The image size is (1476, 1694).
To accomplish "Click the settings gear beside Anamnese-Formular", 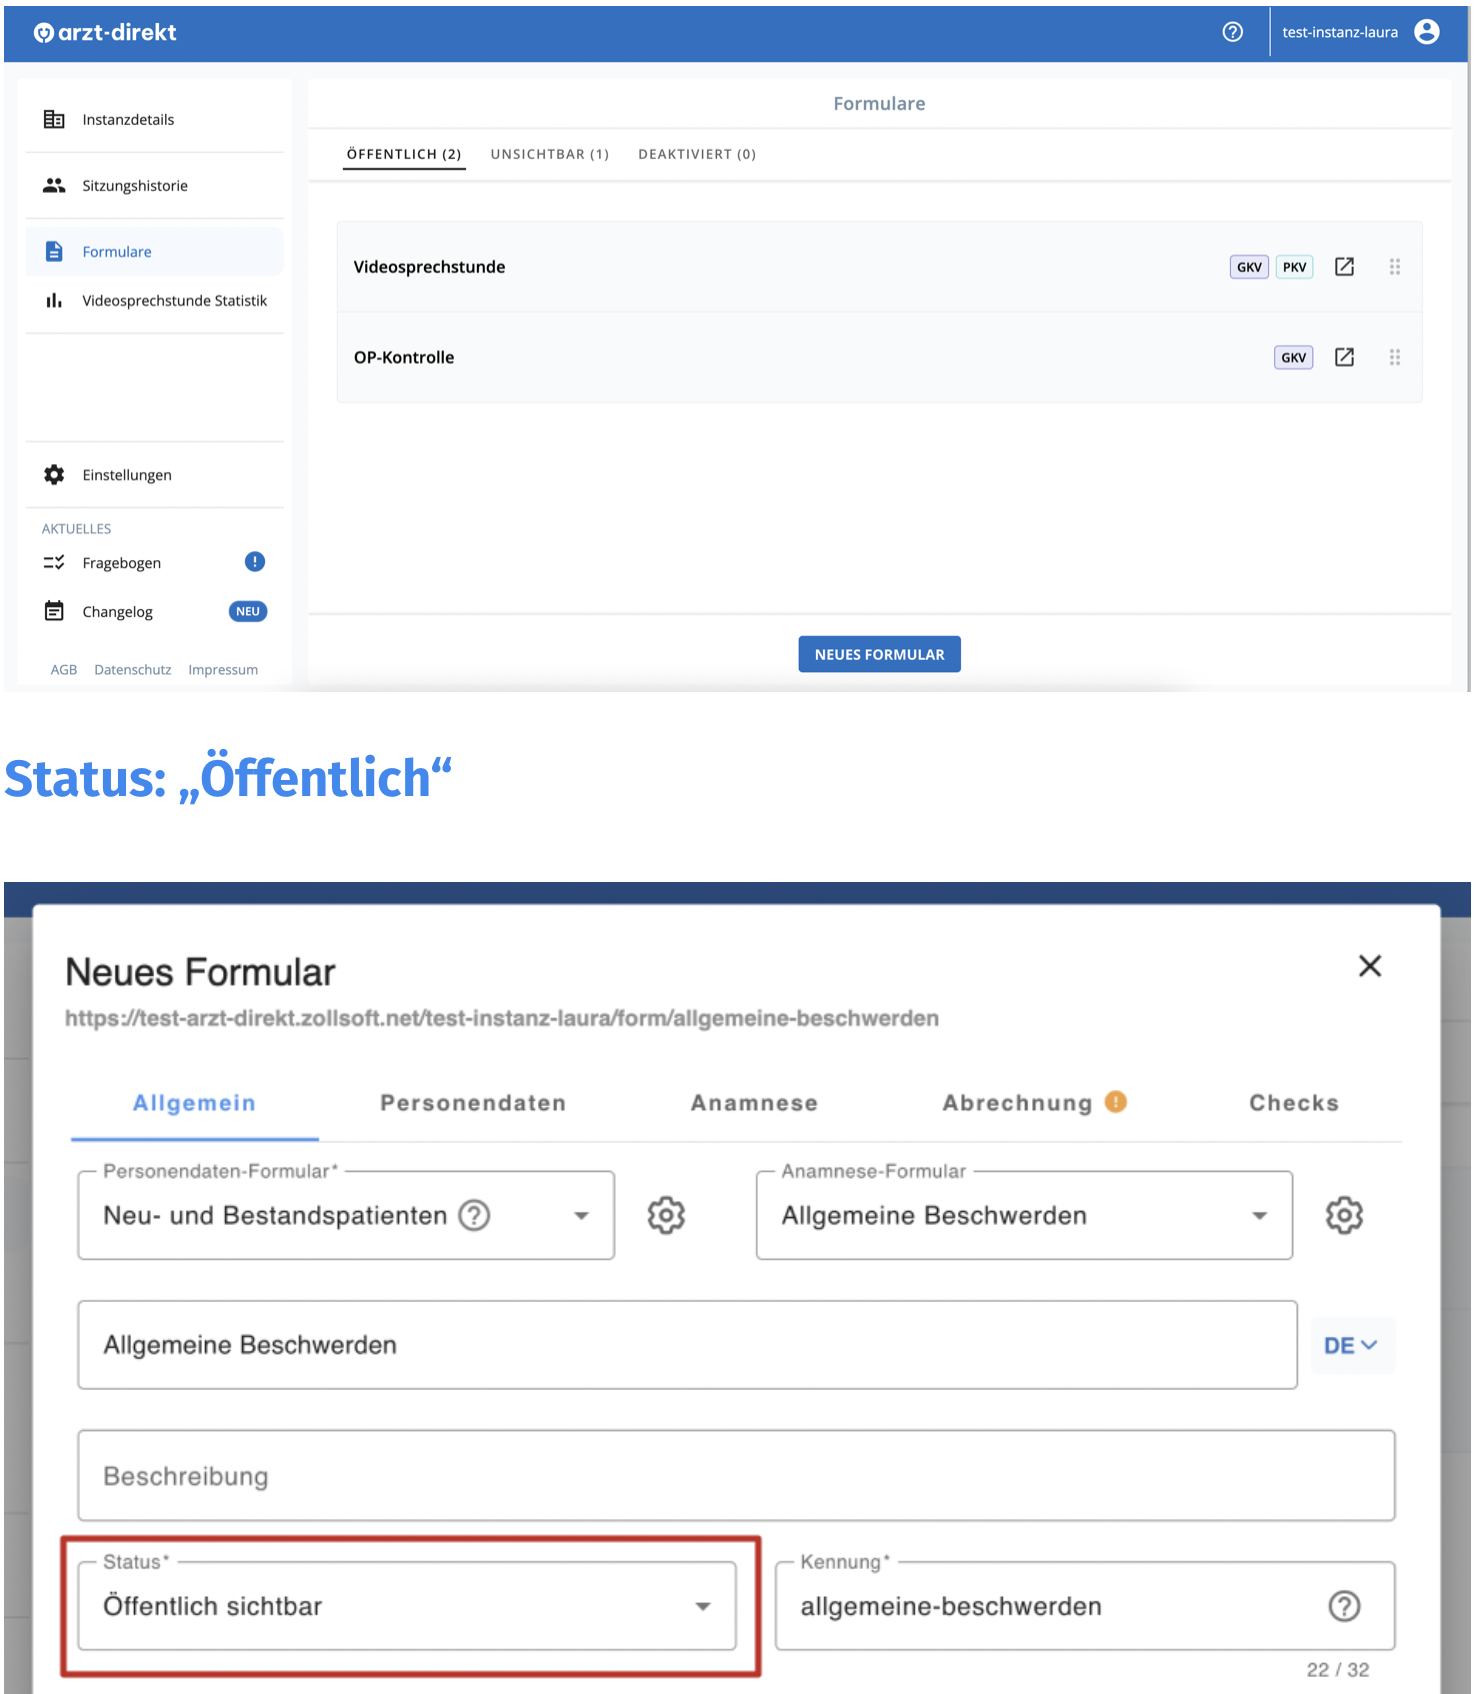I will 1344,1215.
